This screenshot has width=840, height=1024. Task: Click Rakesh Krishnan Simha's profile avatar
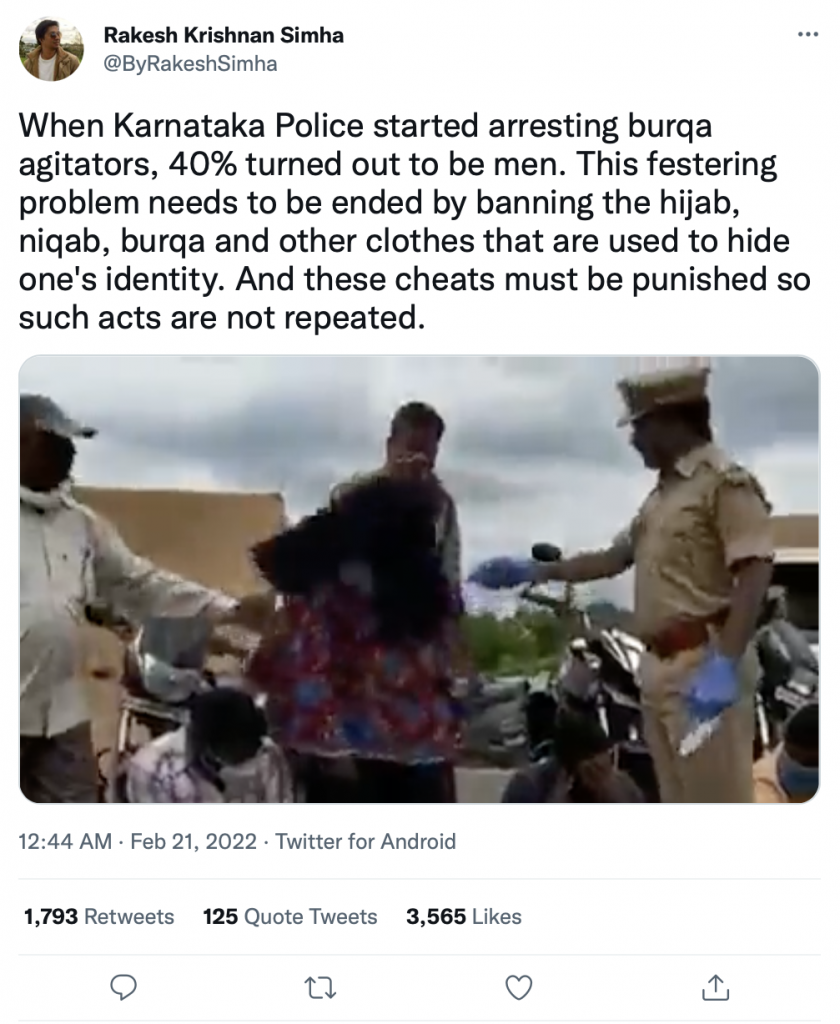51,49
